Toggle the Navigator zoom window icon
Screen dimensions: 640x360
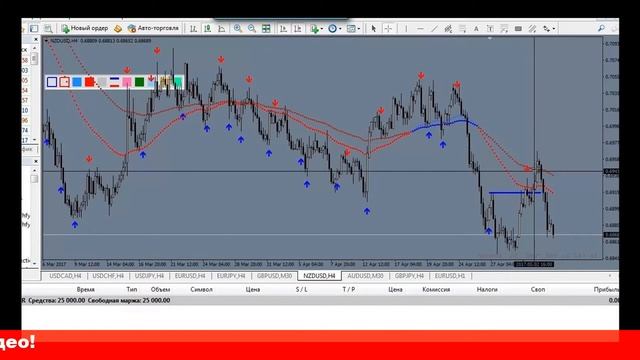point(48,29)
